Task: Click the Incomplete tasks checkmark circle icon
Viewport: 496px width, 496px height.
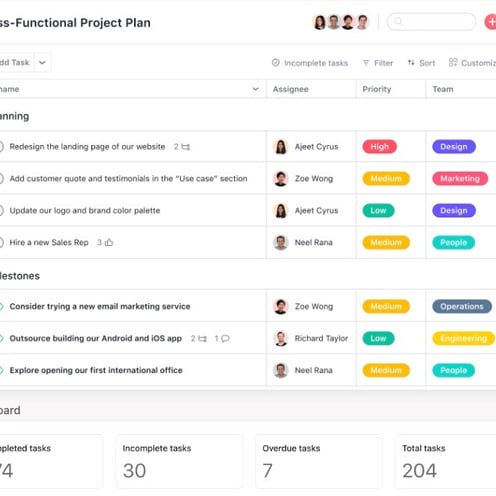Action: pyautogui.click(x=276, y=62)
